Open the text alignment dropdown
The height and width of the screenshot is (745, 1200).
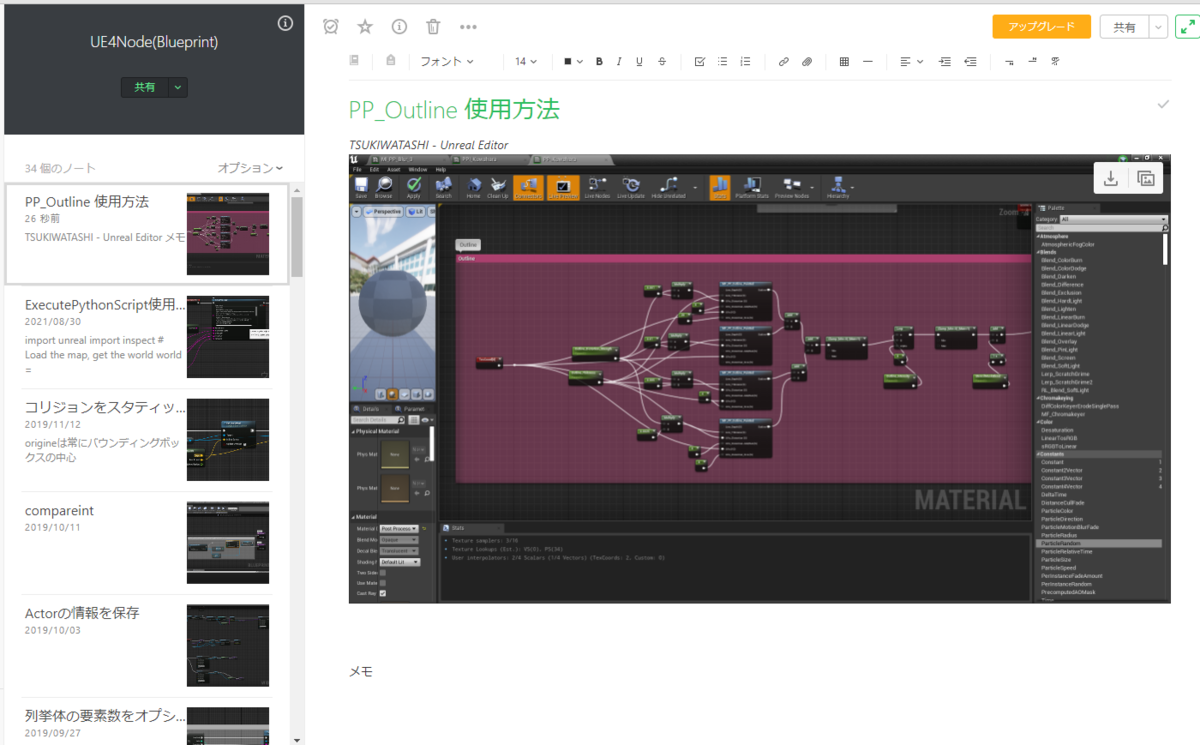[911, 62]
